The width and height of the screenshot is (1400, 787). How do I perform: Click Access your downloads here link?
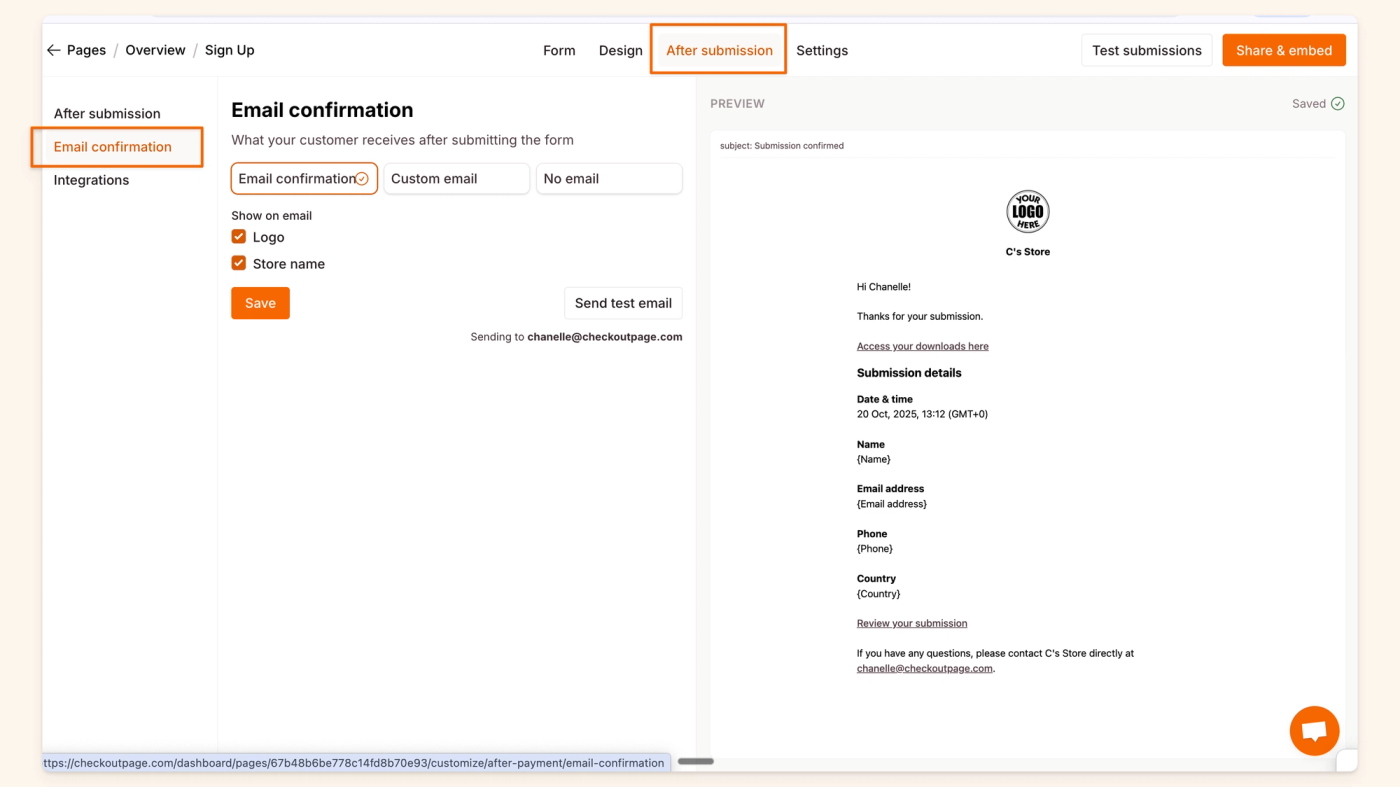coord(922,346)
